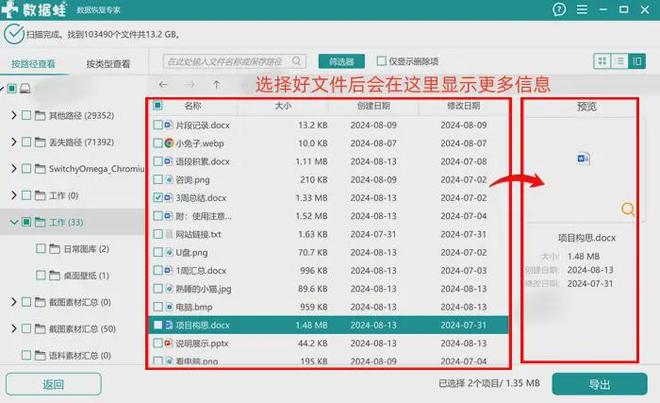Select the 语段积累.docx file row
660x403 pixels.
[329, 161]
